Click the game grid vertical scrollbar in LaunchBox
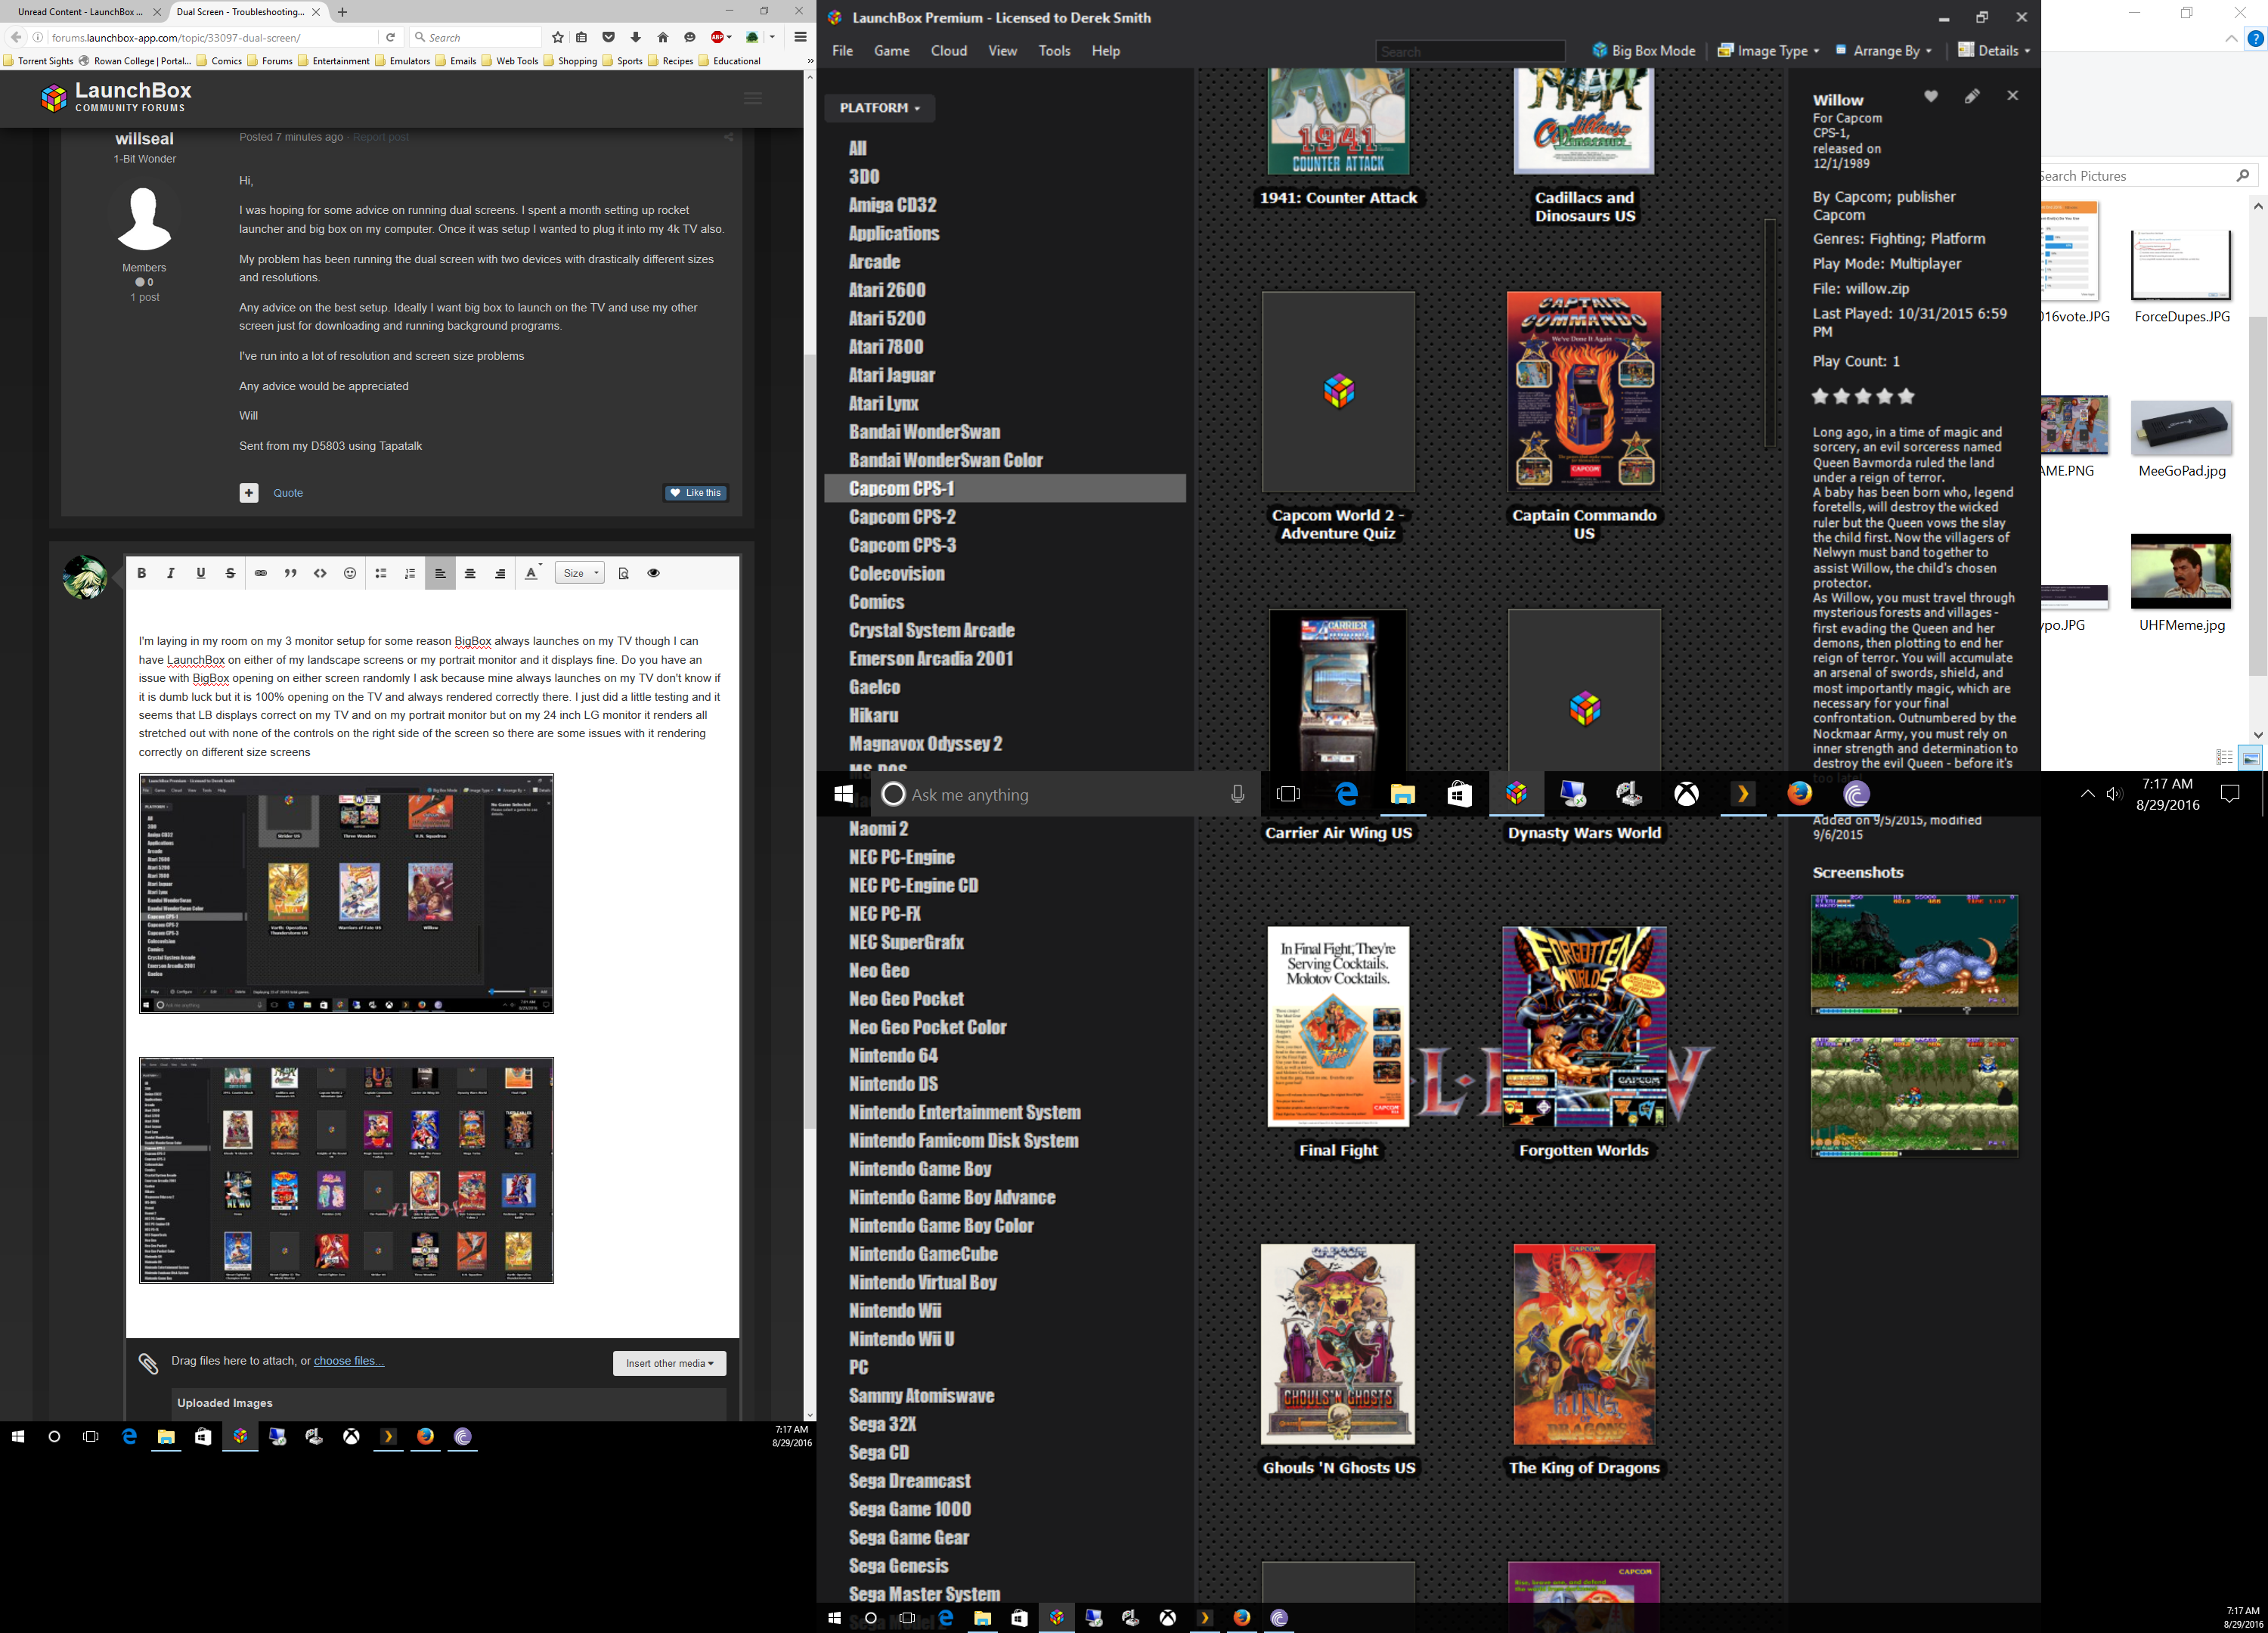The width and height of the screenshot is (2268, 1633). pyautogui.click(x=1769, y=332)
